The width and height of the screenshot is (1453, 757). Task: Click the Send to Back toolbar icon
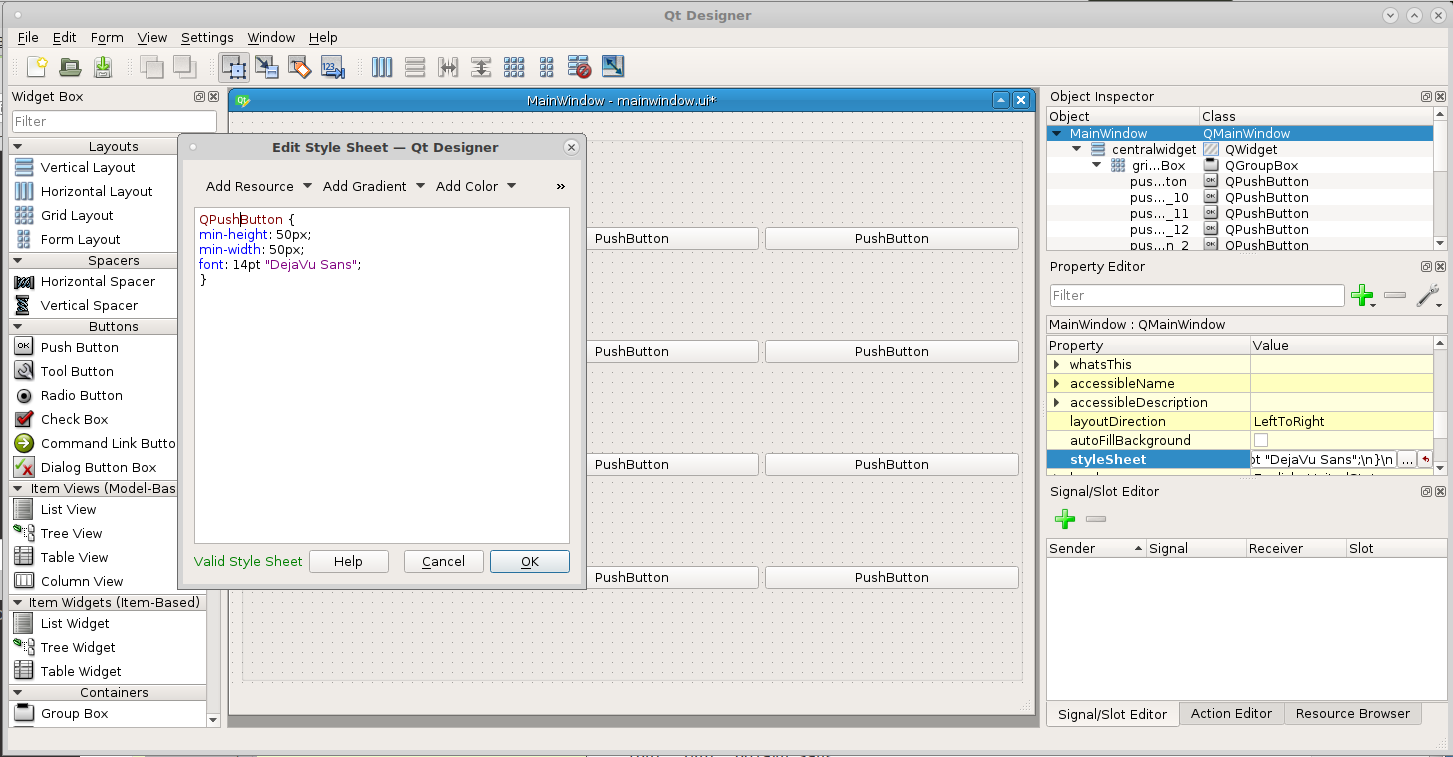click(152, 67)
